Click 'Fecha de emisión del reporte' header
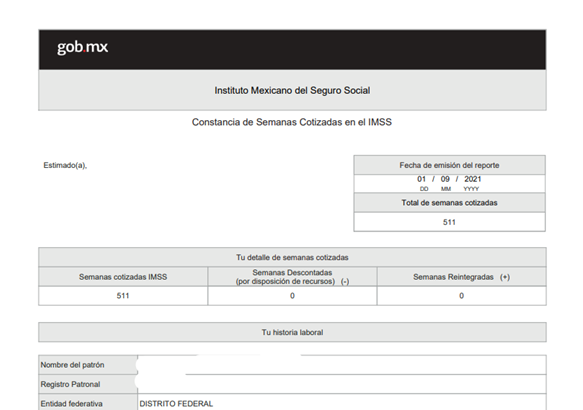 point(449,165)
